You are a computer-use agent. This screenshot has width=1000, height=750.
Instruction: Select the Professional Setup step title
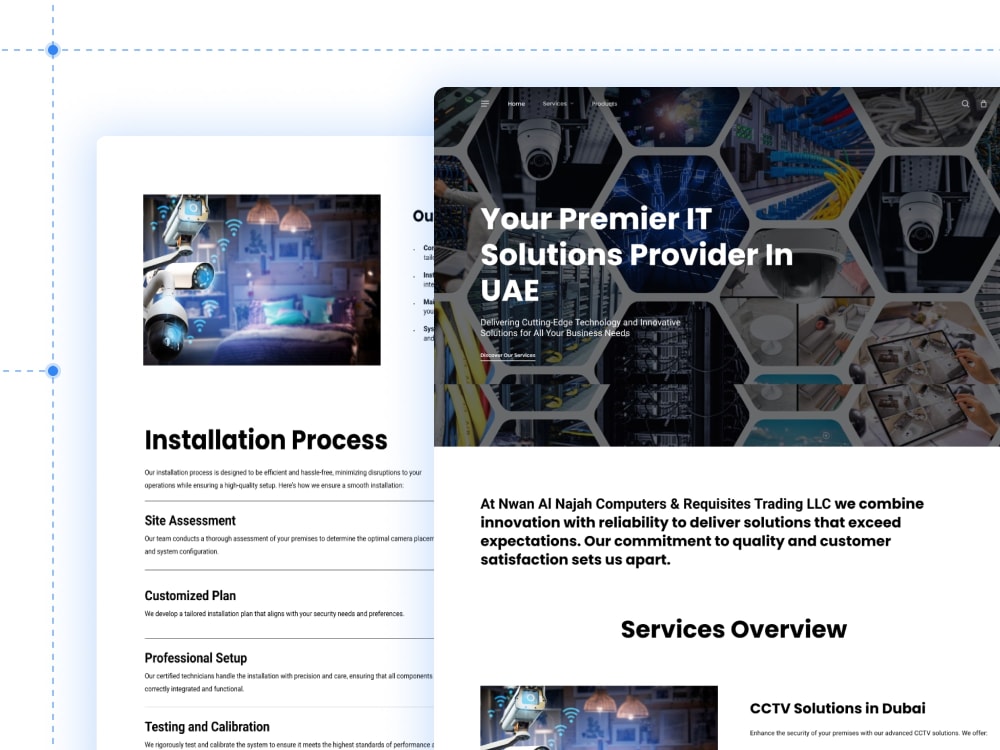196,658
